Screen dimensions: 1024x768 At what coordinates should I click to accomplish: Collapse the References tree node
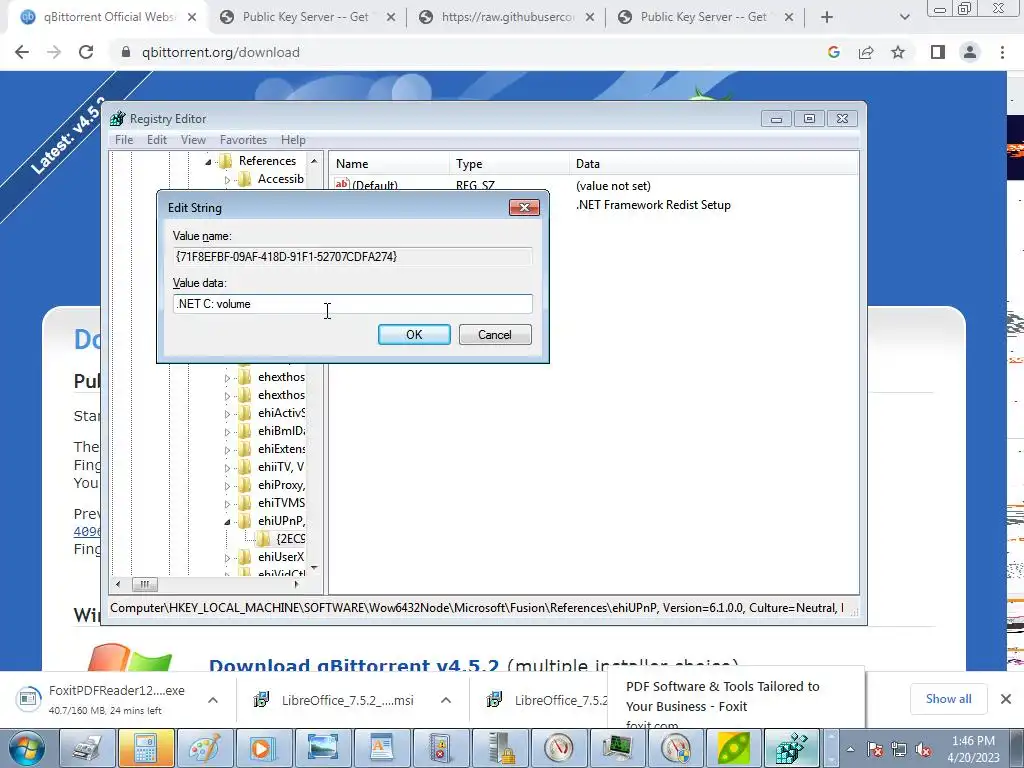pyautogui.click(x=208, y=161)
